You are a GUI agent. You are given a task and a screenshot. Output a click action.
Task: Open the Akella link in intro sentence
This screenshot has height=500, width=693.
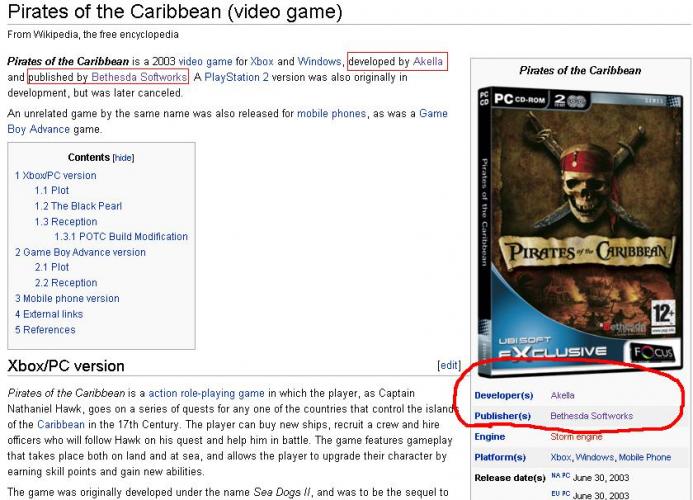[427, 61]
